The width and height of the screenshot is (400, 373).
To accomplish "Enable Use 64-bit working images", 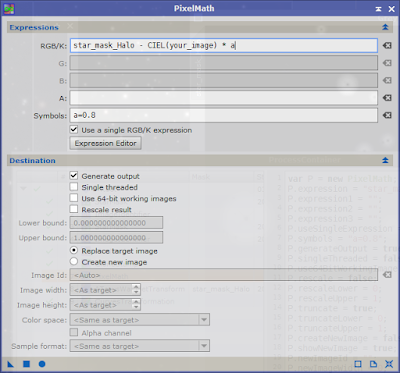I will 74,198.
